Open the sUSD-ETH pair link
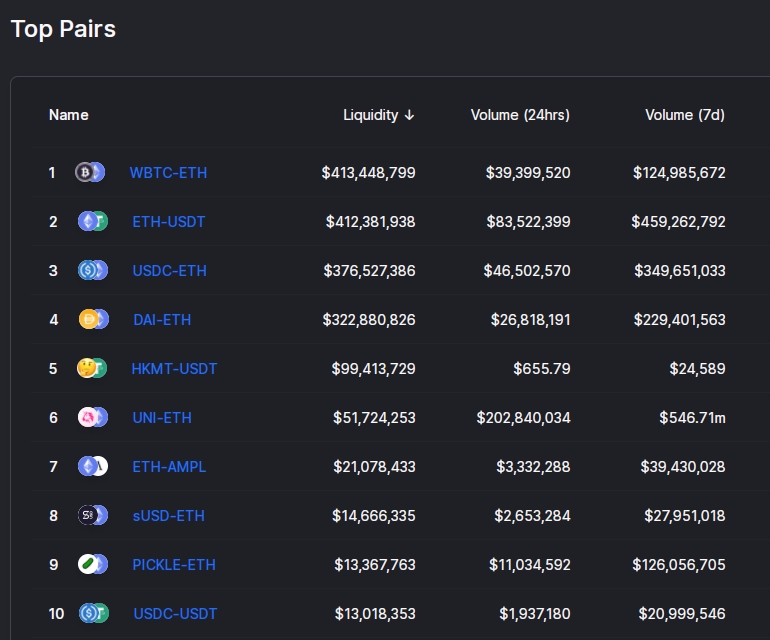The height and width of the screenshot is (640, 770). [168, 516]
